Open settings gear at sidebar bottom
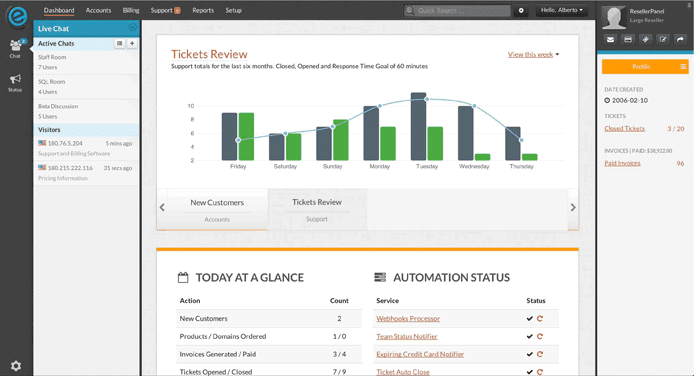The width and height of the screenshot is (694, 376). click(x=16, y=366)
